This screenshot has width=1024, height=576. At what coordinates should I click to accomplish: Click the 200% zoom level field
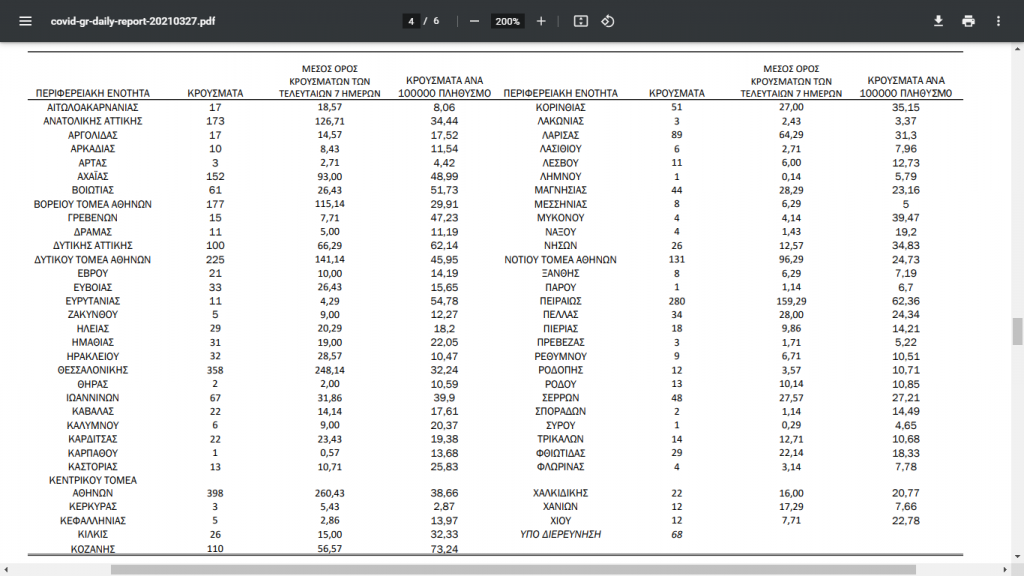point(507,21)
